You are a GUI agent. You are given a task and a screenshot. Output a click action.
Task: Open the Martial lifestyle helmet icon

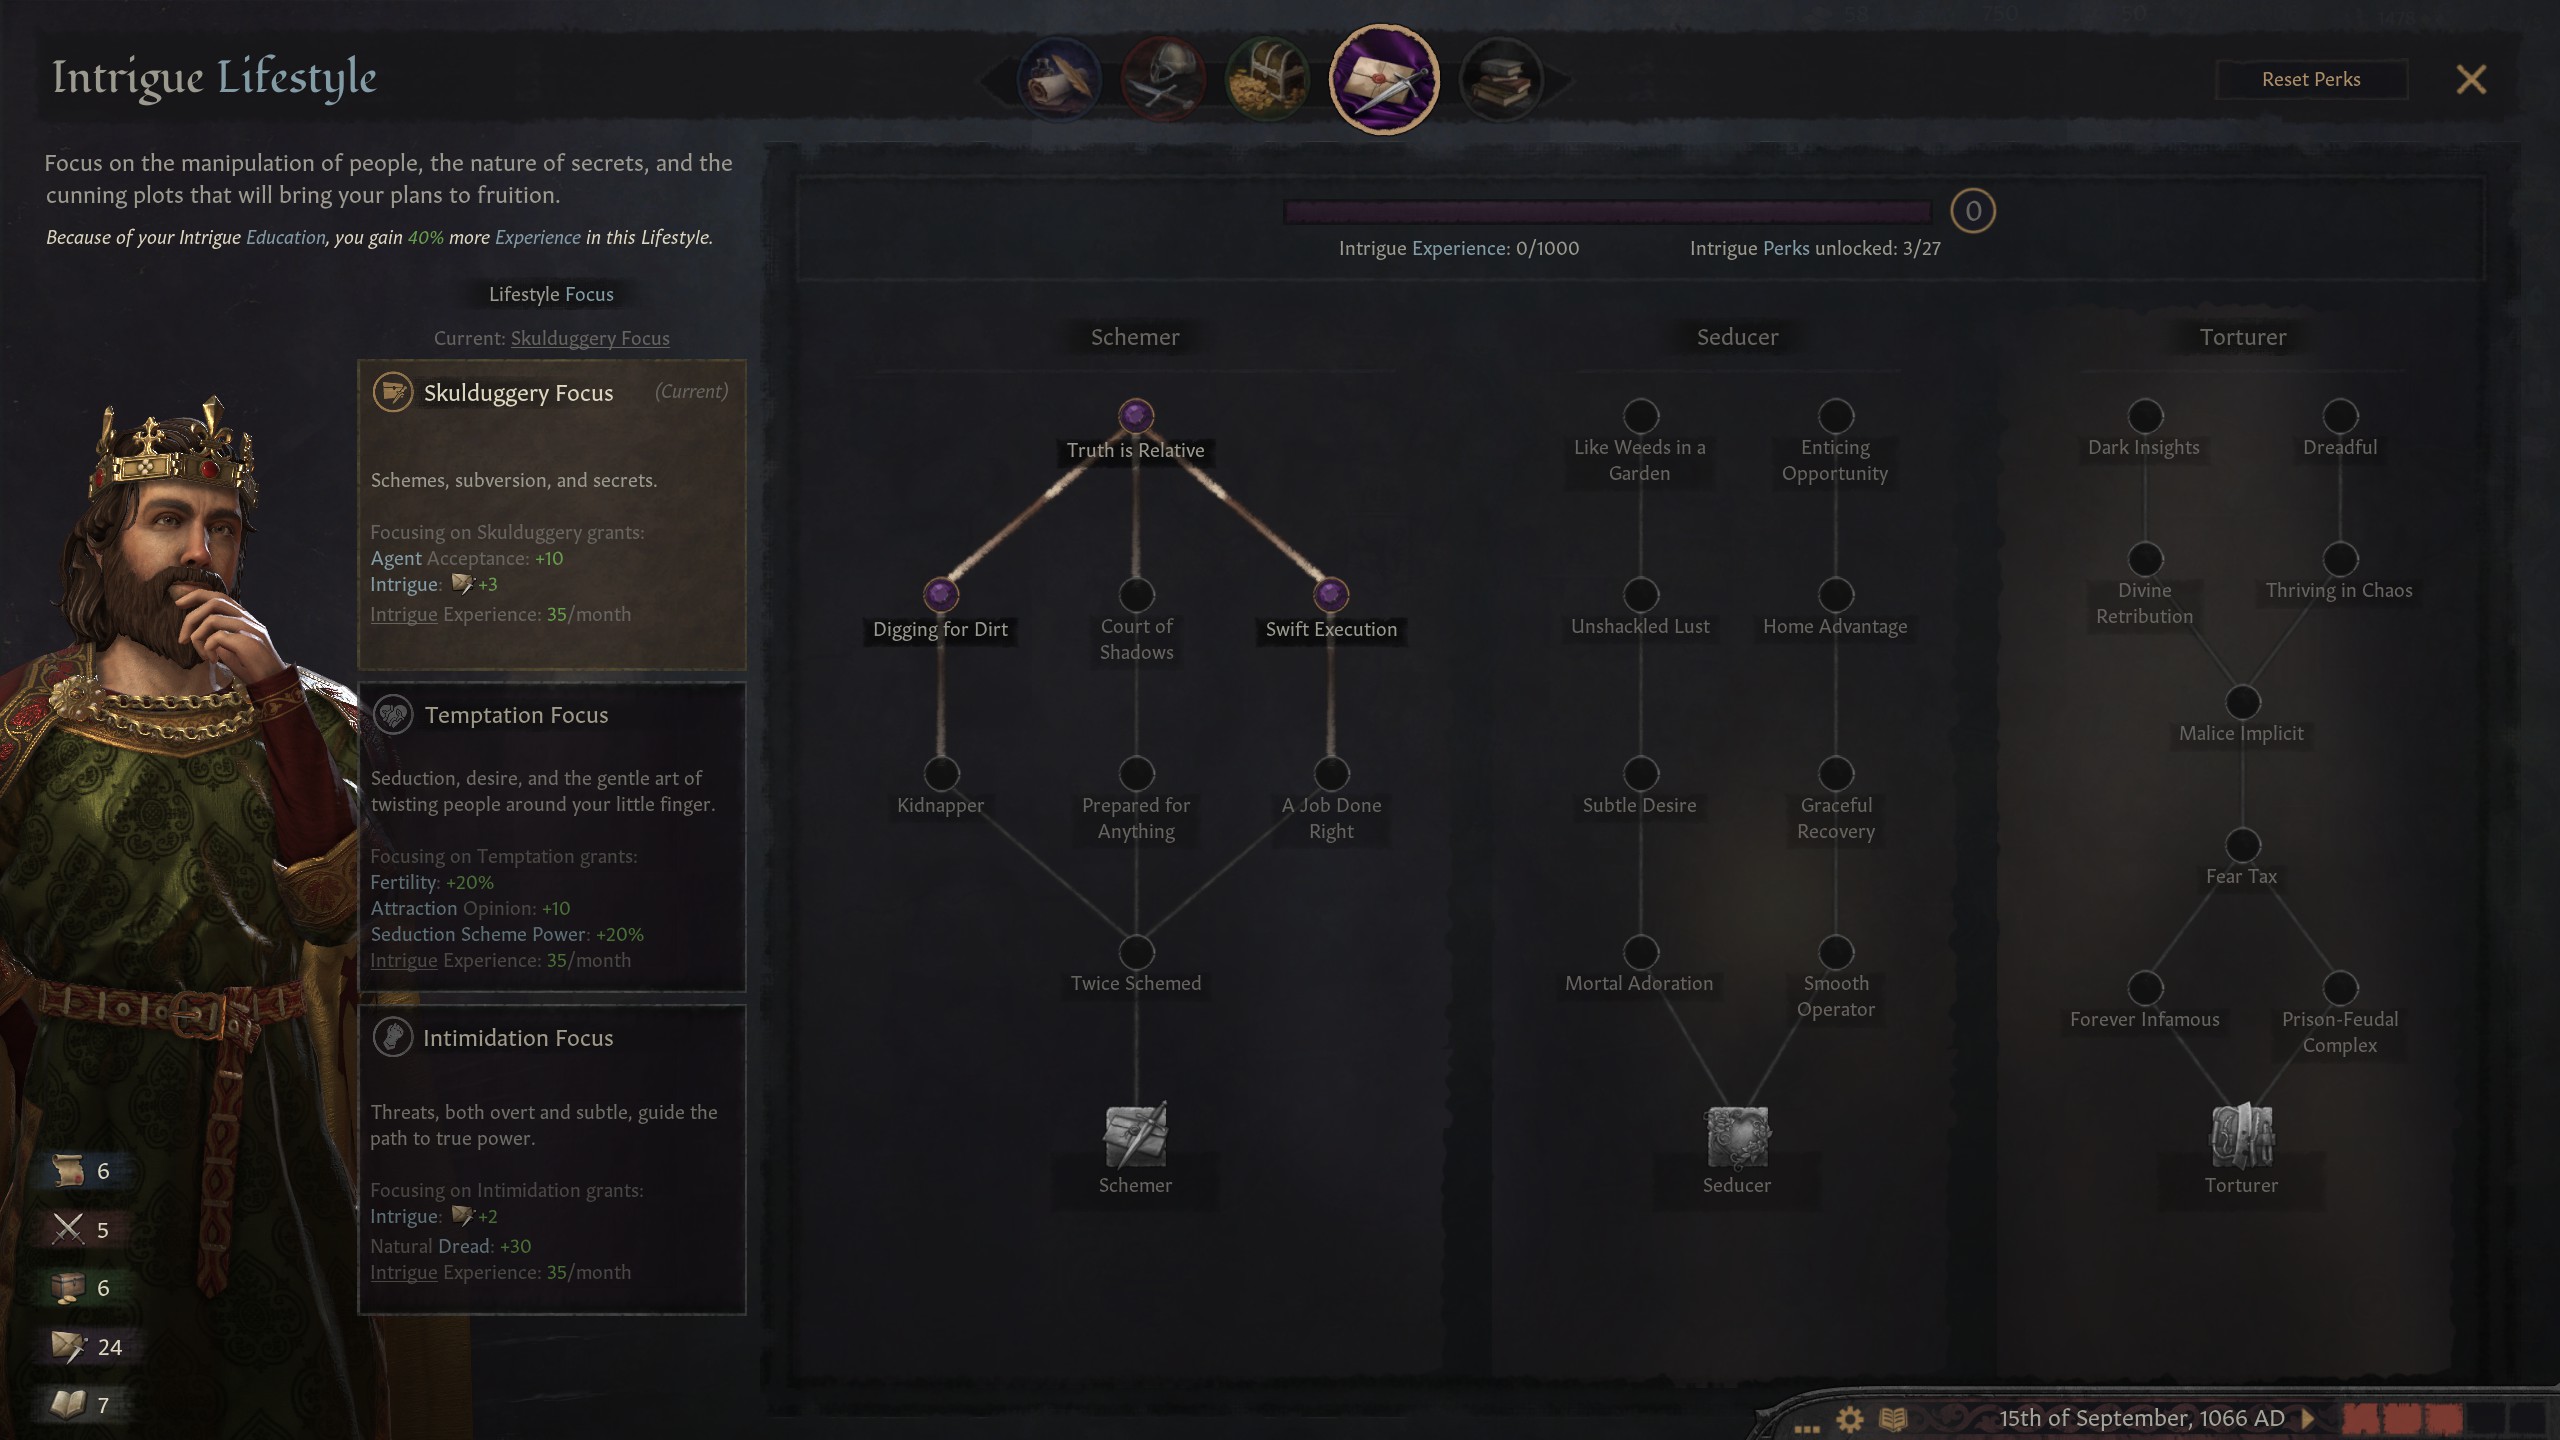[x=1163, y=80]
